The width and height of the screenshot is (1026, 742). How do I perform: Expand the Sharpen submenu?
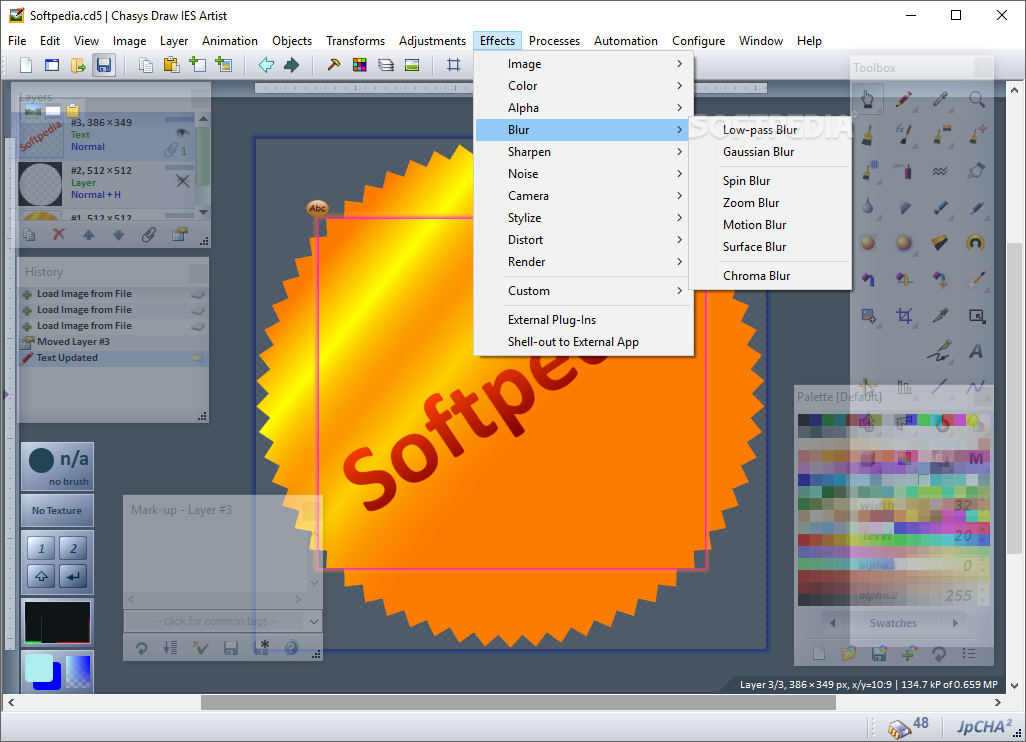[x=584, y=152]
